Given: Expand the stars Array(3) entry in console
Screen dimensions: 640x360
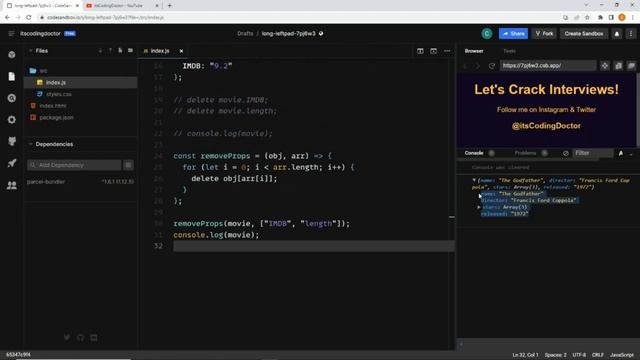Looking at the screenshot, I should point(479,207).
